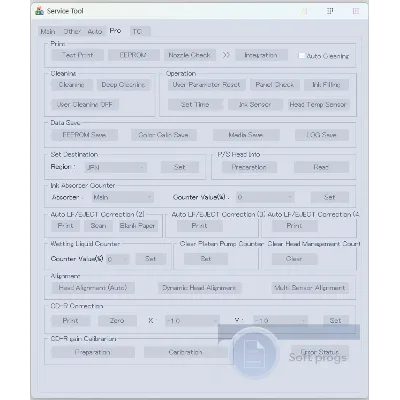Image resolution: width=400 pixels, height=400 pixels.
Task: Open the Y value dropdown in CD-R Correction
Action: (x=280, y=321)
